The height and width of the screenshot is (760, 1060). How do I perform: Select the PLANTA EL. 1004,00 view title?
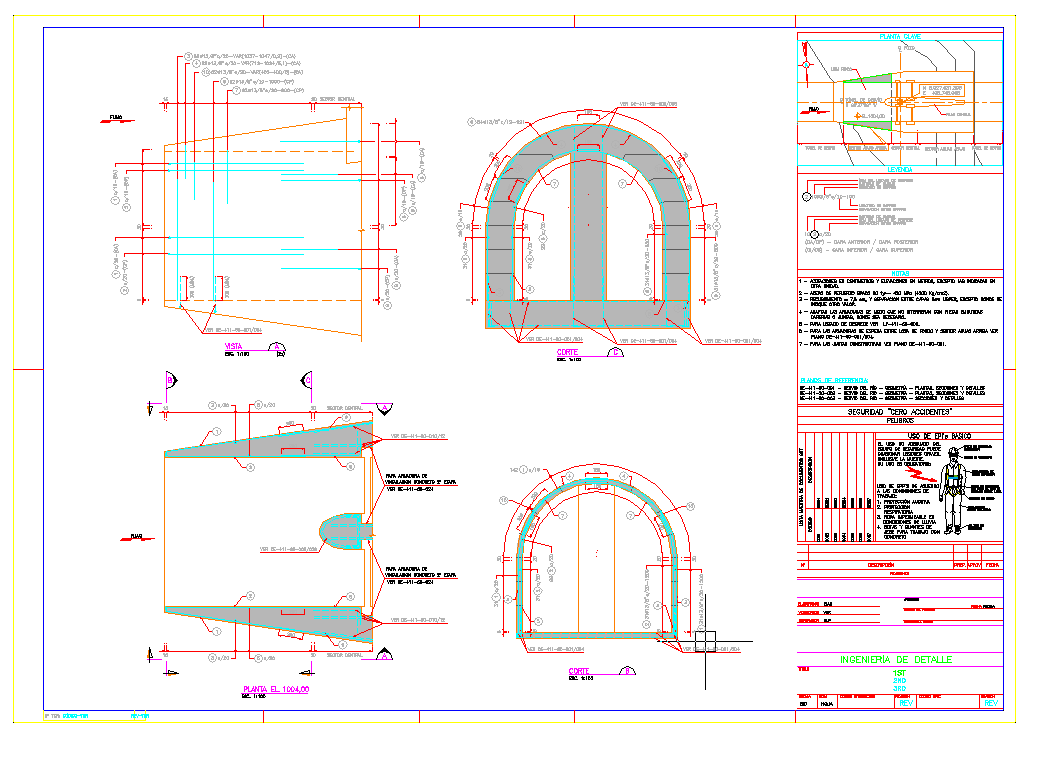276,690
